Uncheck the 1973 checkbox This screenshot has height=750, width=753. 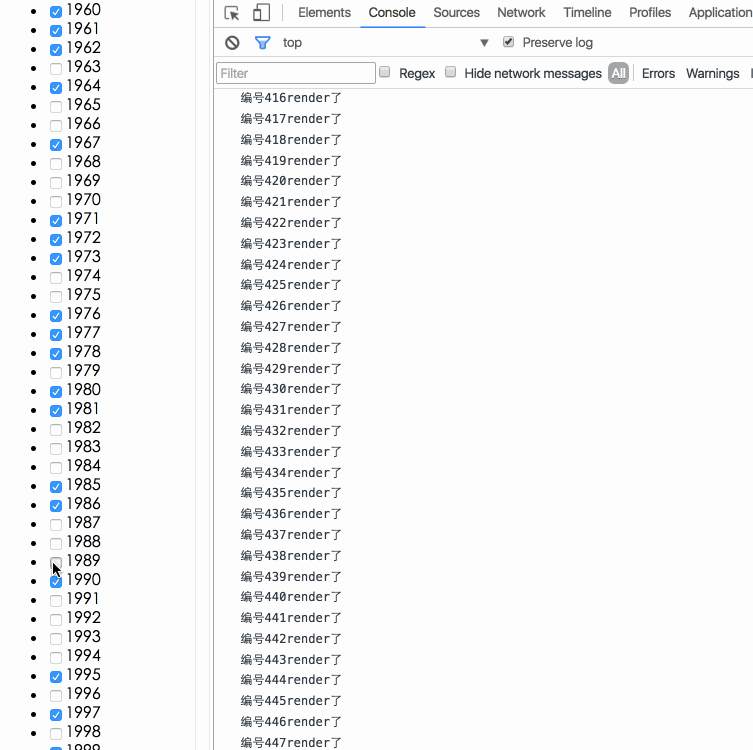56,259
